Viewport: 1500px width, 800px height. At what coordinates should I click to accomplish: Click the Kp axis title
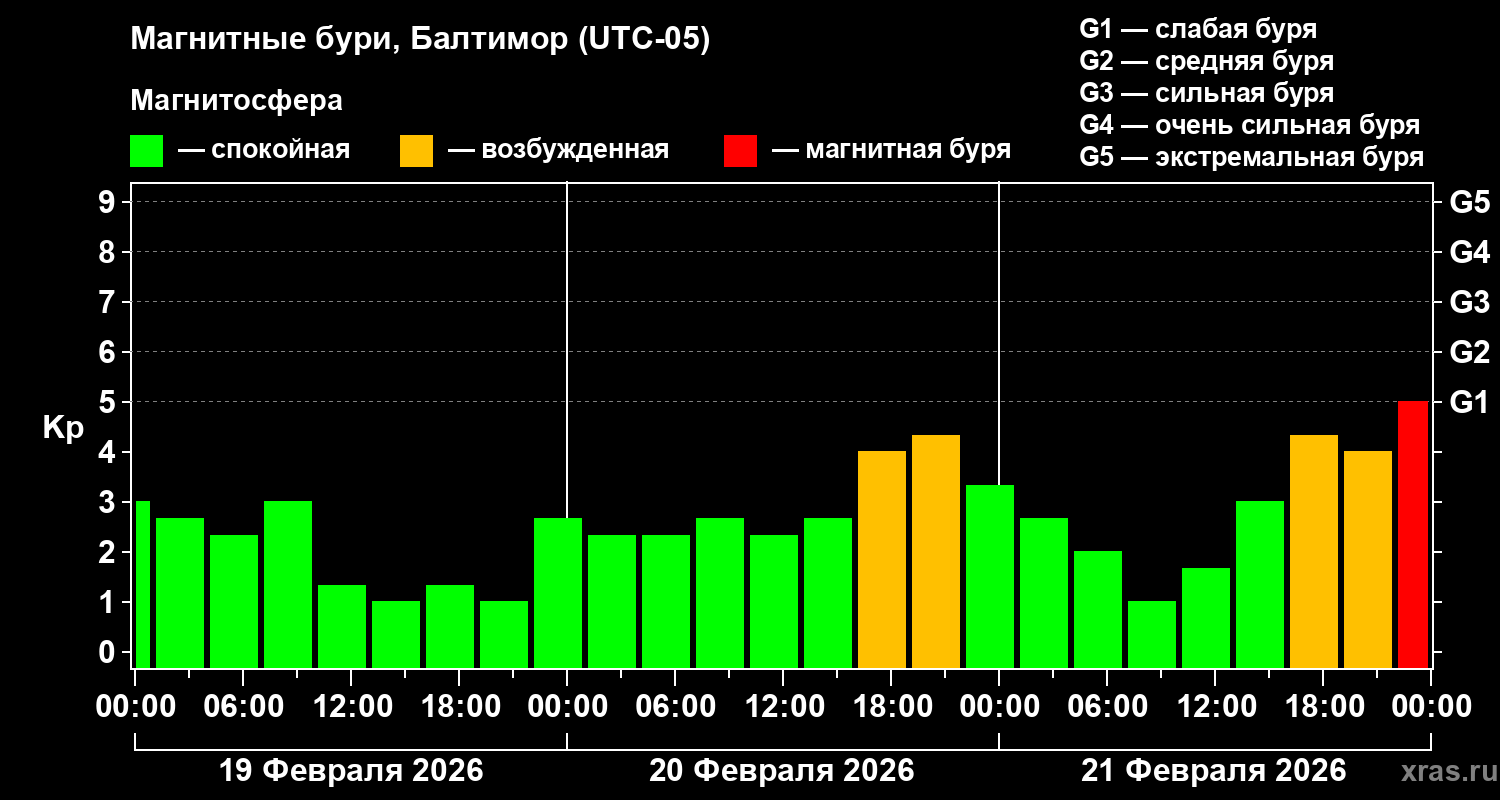coord(63,428)
